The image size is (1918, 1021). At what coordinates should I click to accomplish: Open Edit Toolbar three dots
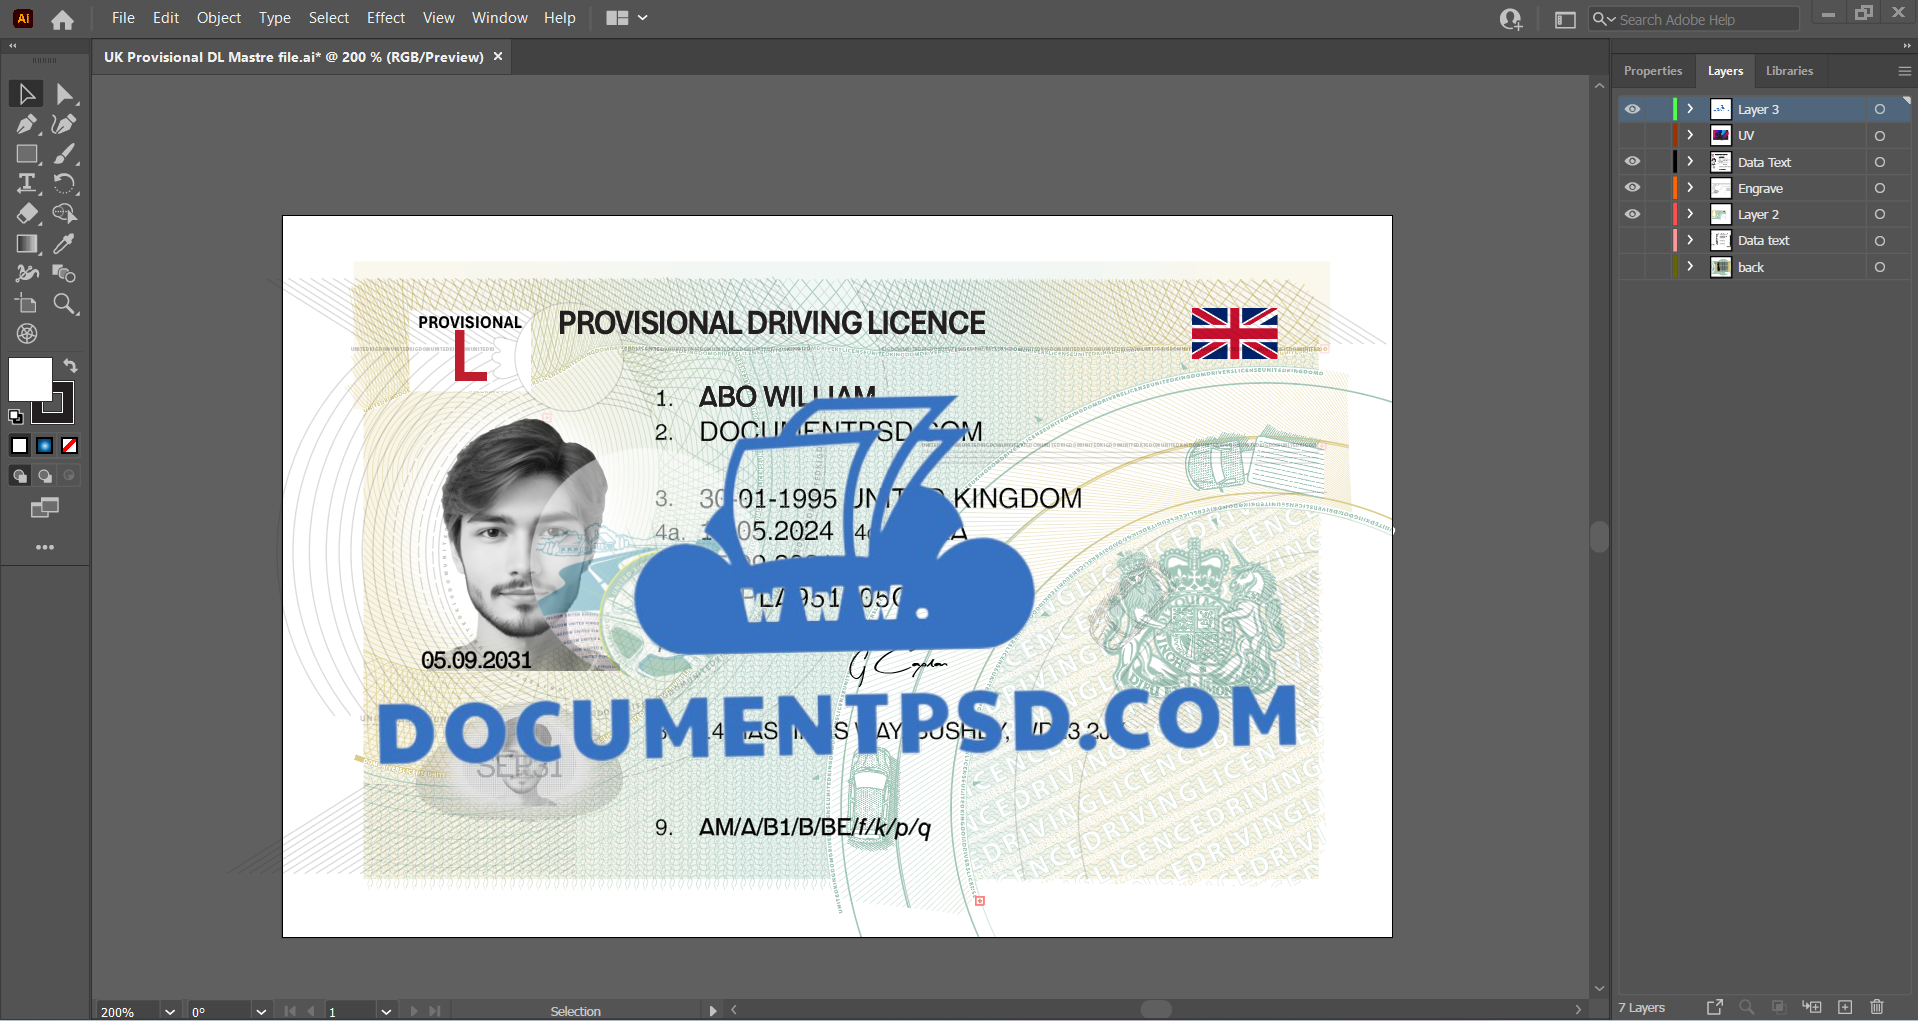click(45, 547)
